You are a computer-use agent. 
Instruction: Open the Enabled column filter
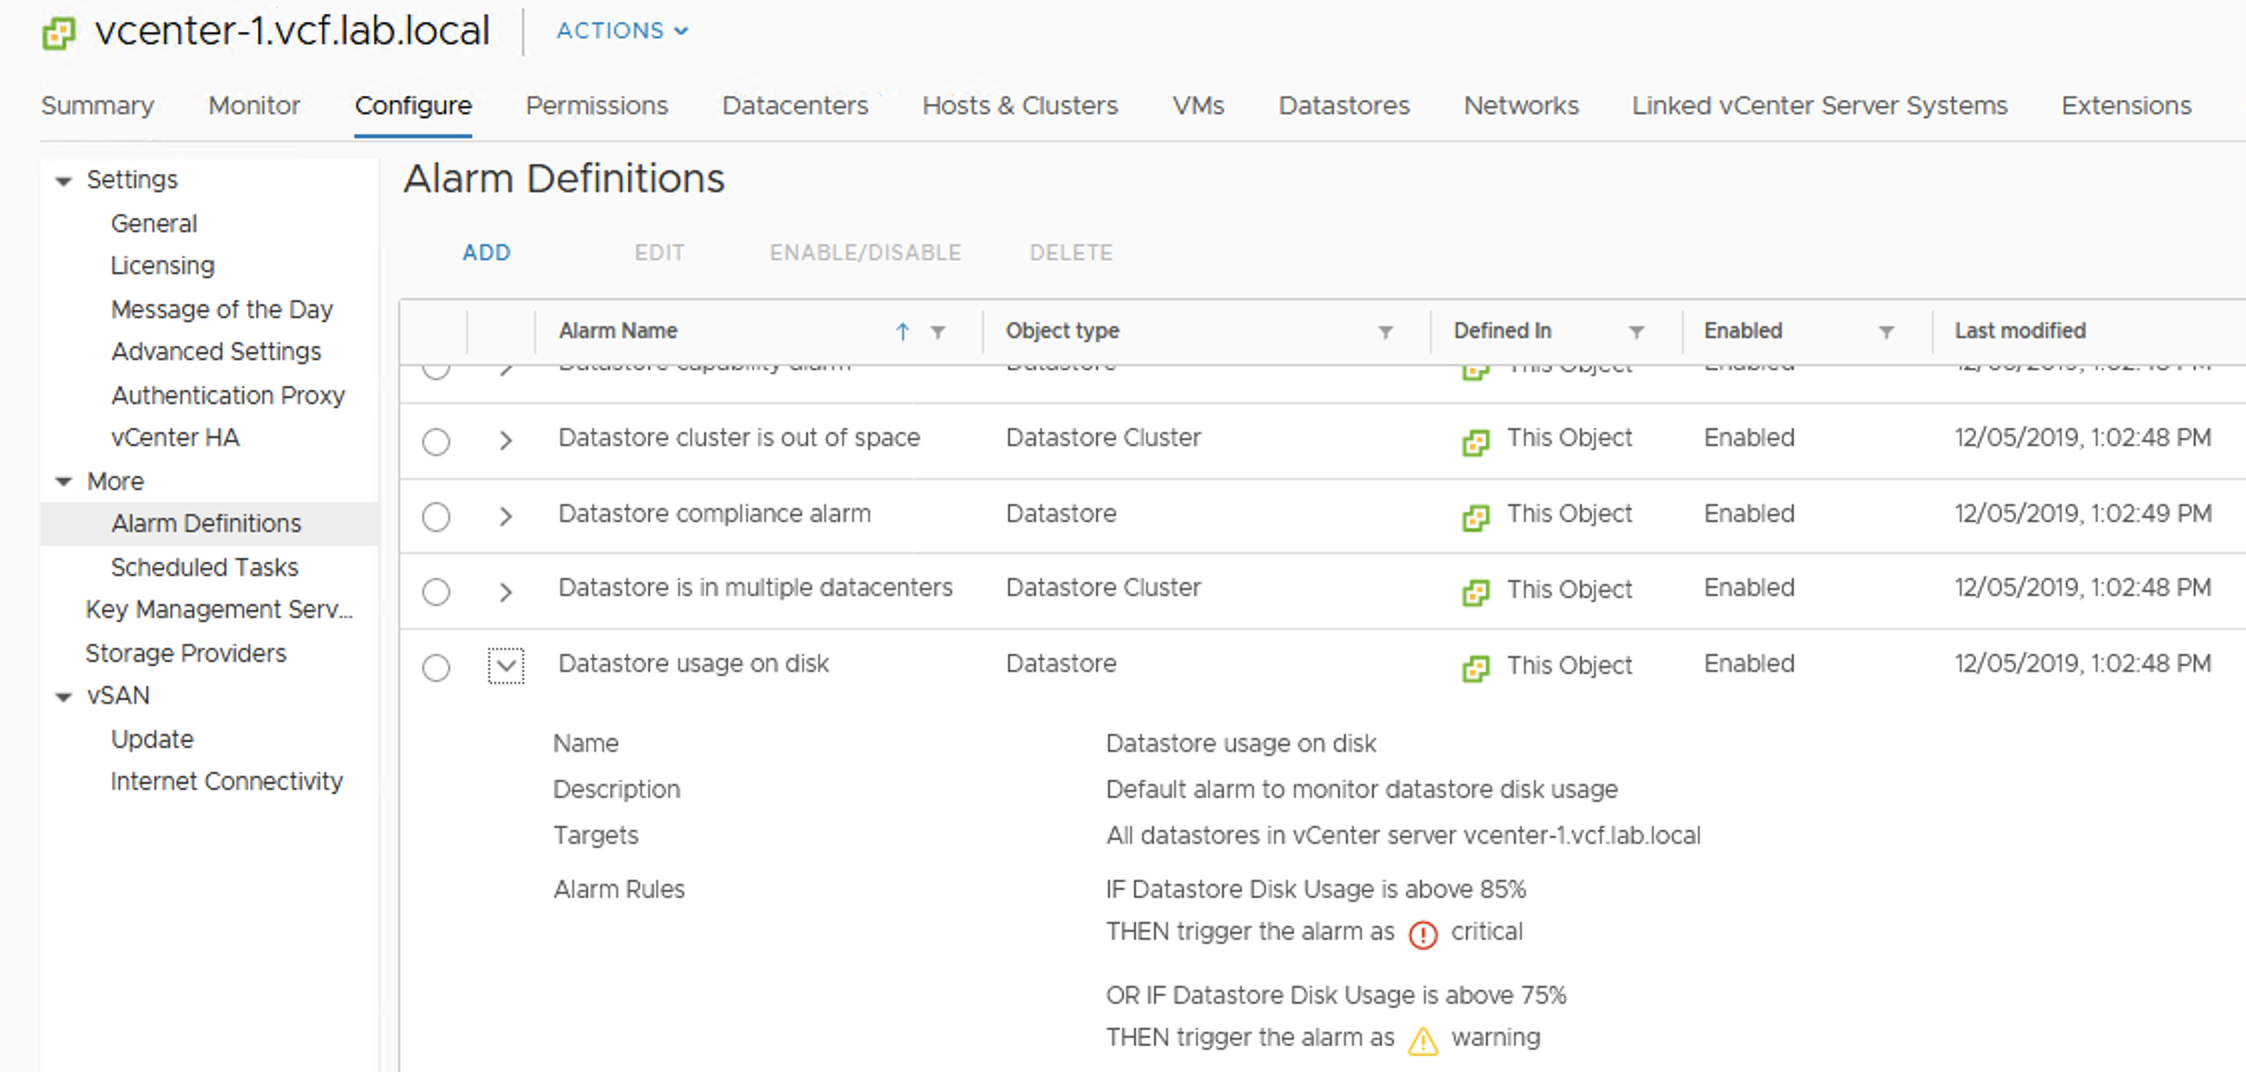1886,332
